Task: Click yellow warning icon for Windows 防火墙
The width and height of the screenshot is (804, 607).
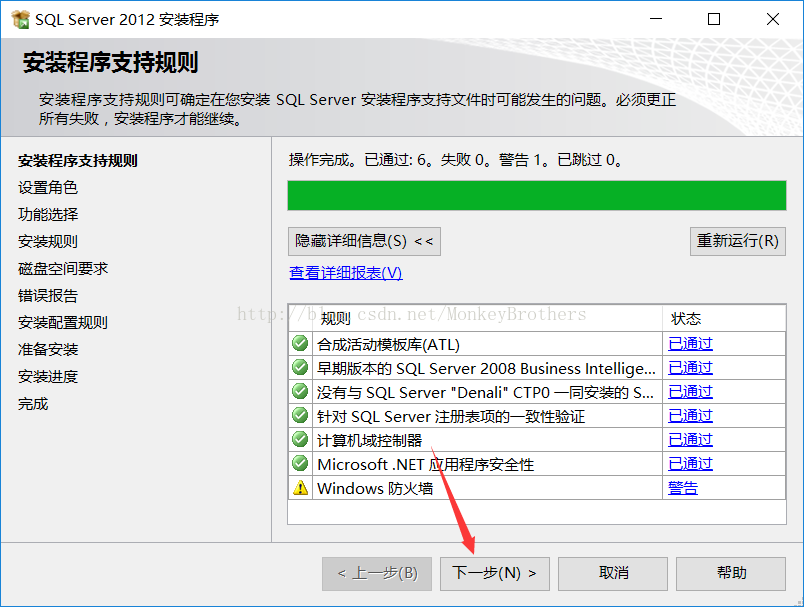Action: pos(300,488)
